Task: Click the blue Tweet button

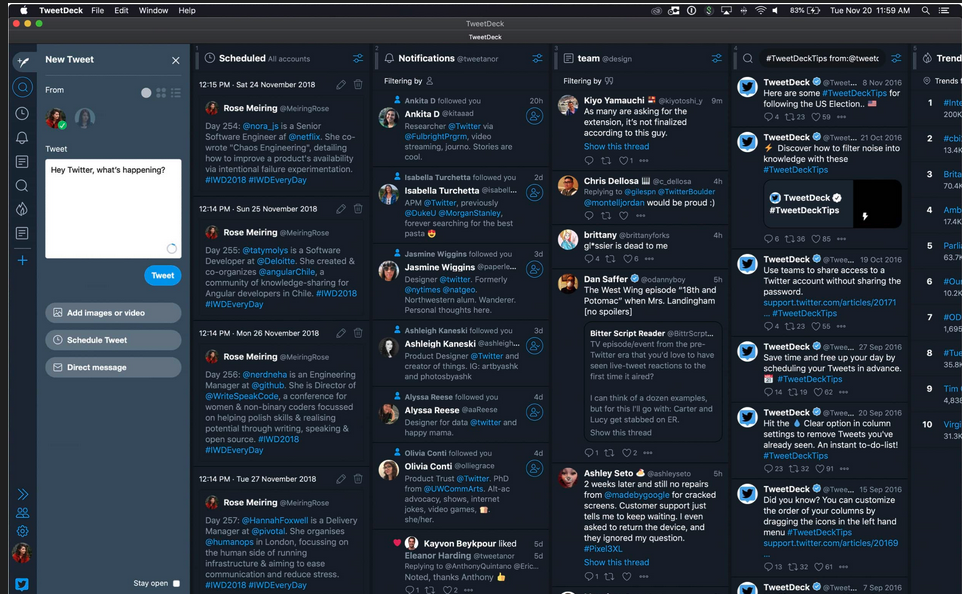Action: tap(163, 276)
